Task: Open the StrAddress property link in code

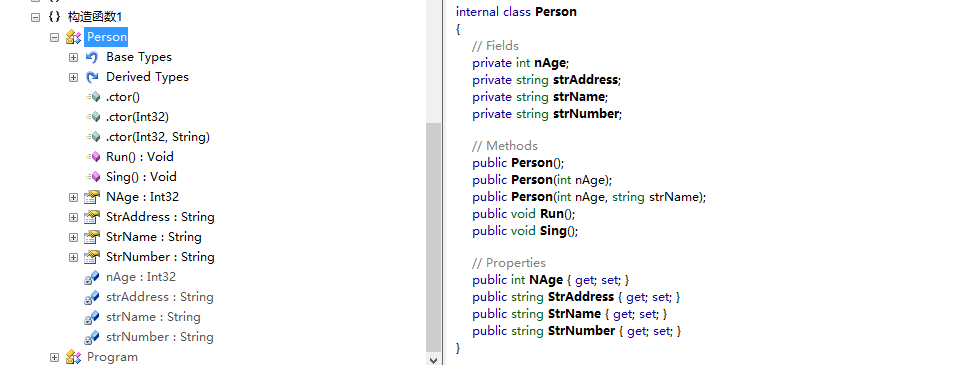Action: tap(581, 297)
